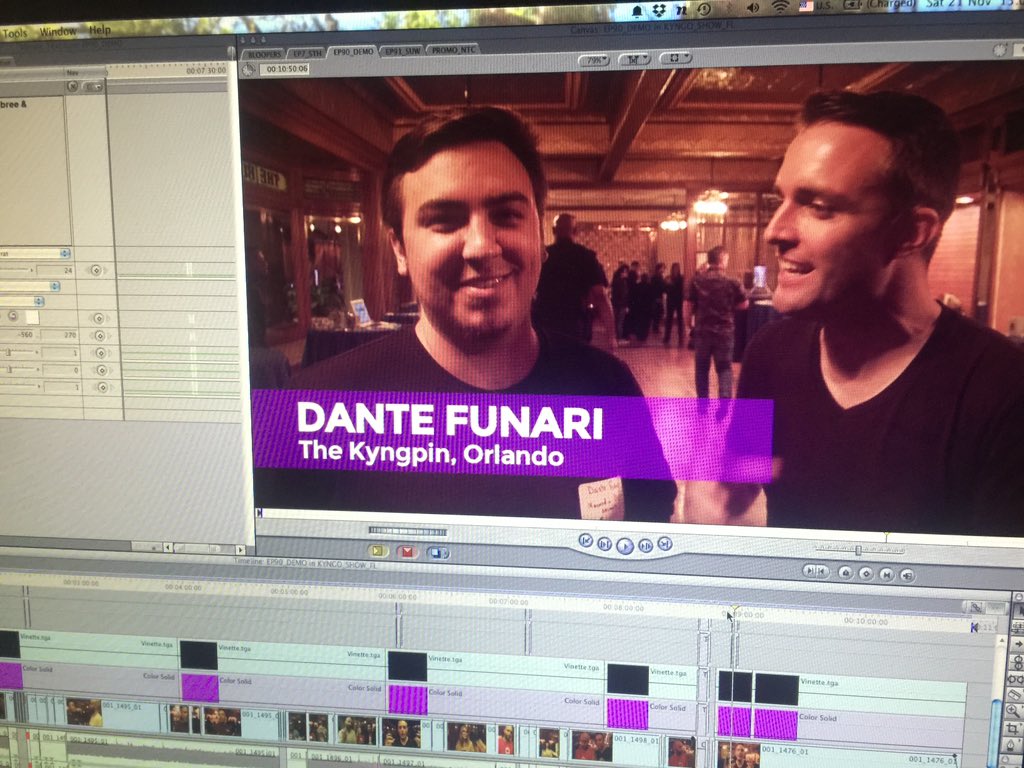
Task: Click the size value field showing 24
Action: (57, 270)
